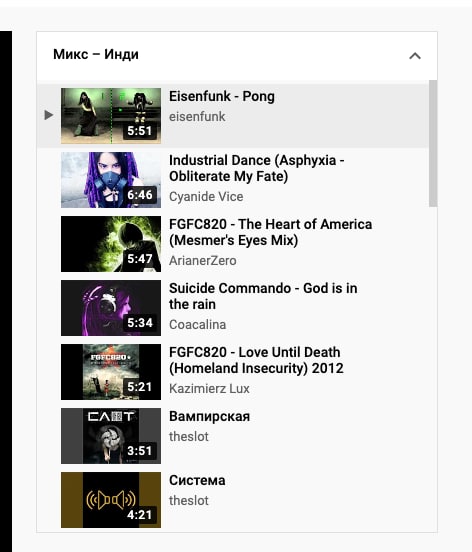Open the Eisenfunk - Pong thumbnail
472x552 pixels.
[111, 116]
